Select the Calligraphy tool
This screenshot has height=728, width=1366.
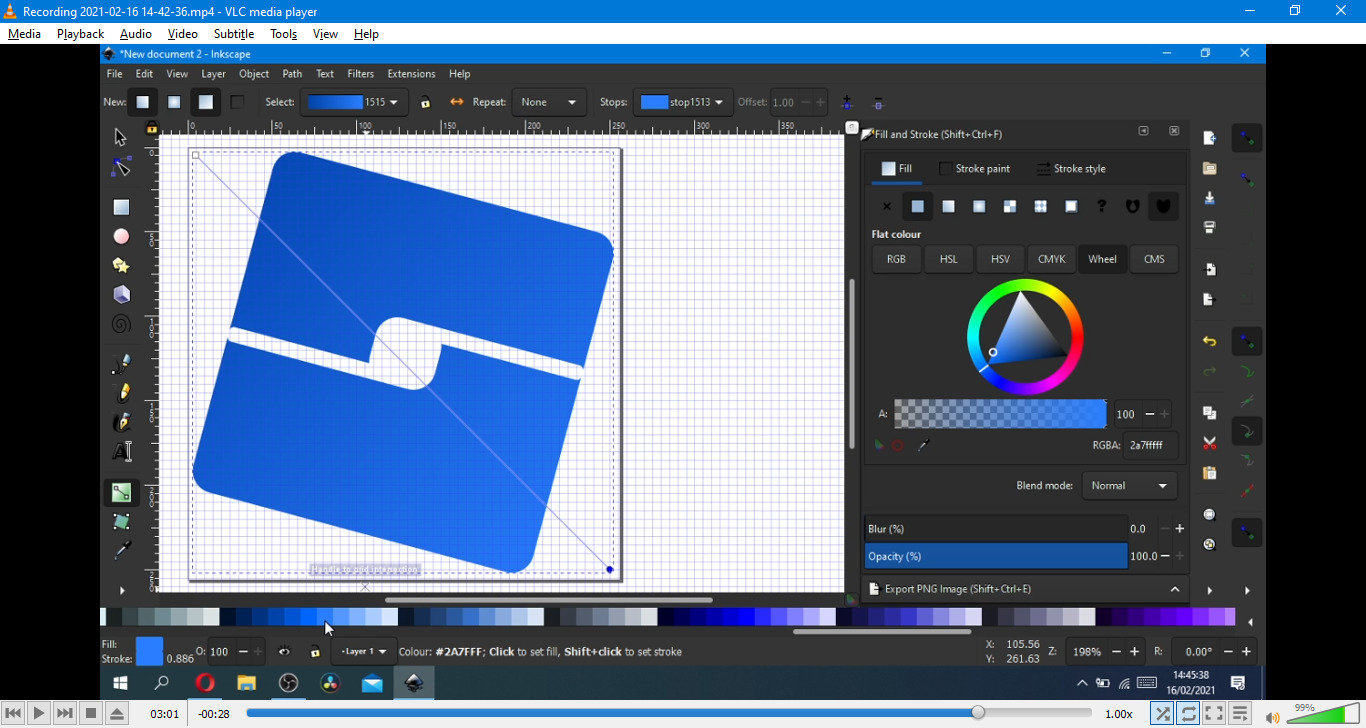[121, 422]
